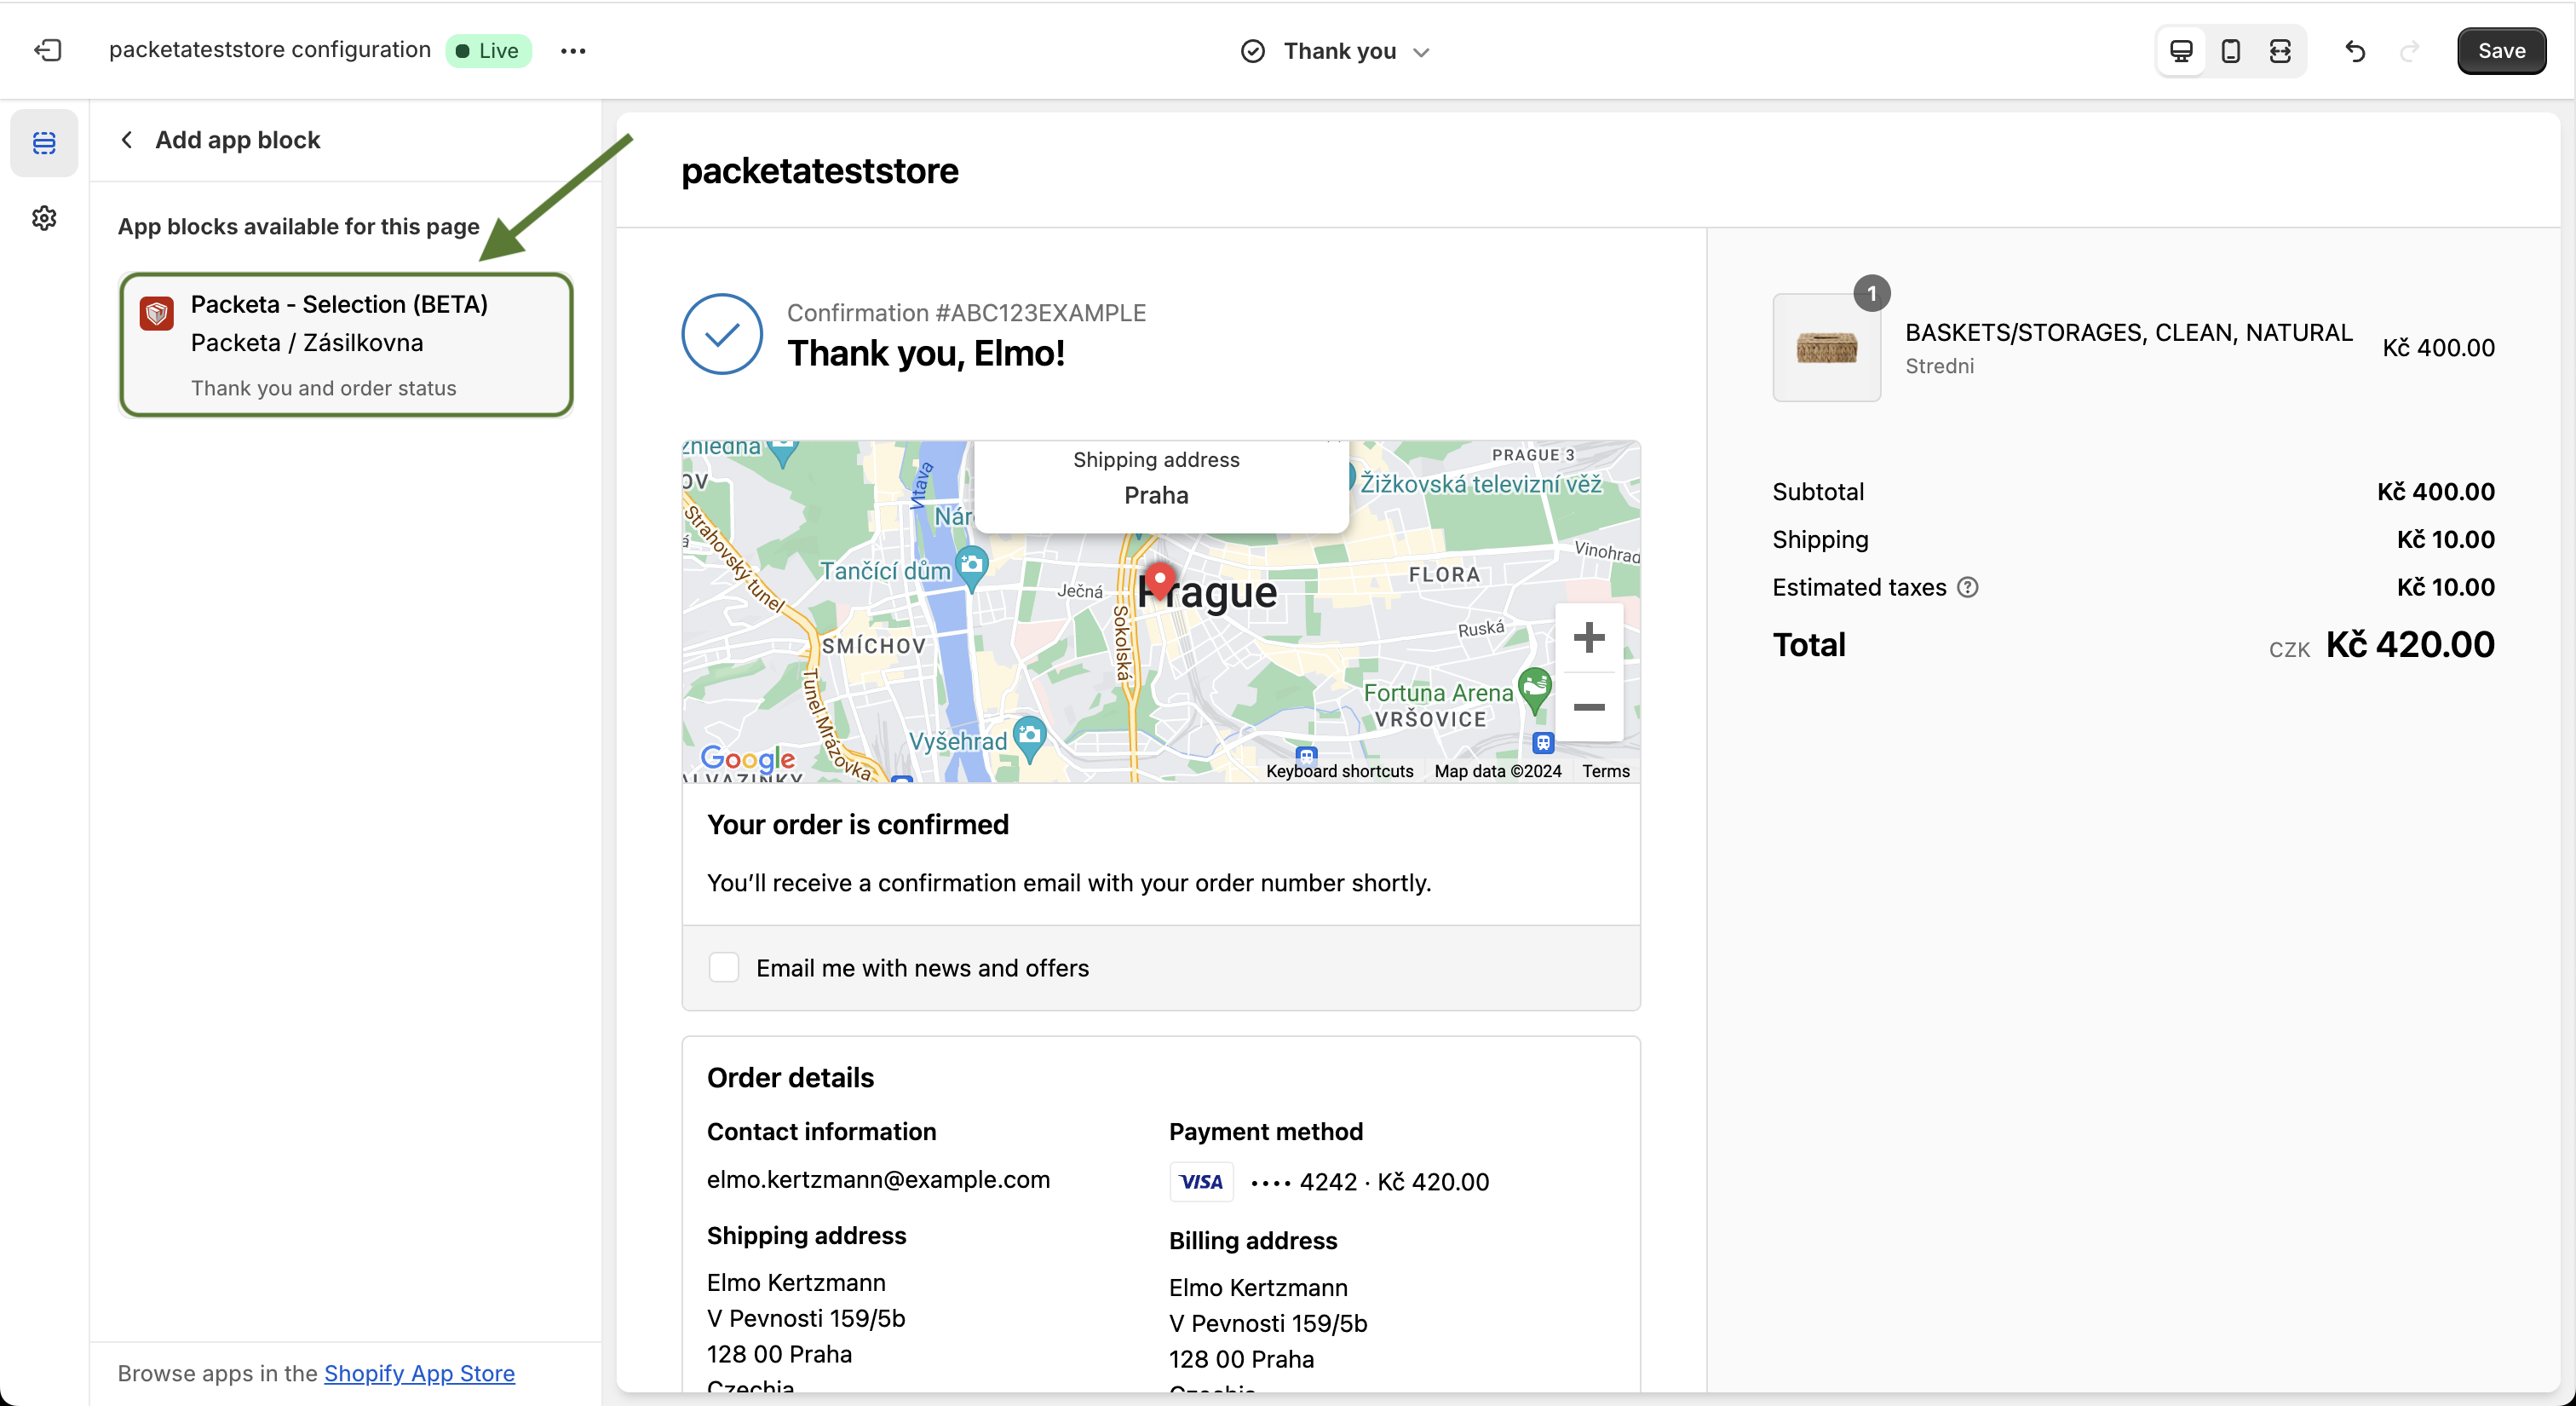
Task: Click the Order details heading
Action: 790,1077
